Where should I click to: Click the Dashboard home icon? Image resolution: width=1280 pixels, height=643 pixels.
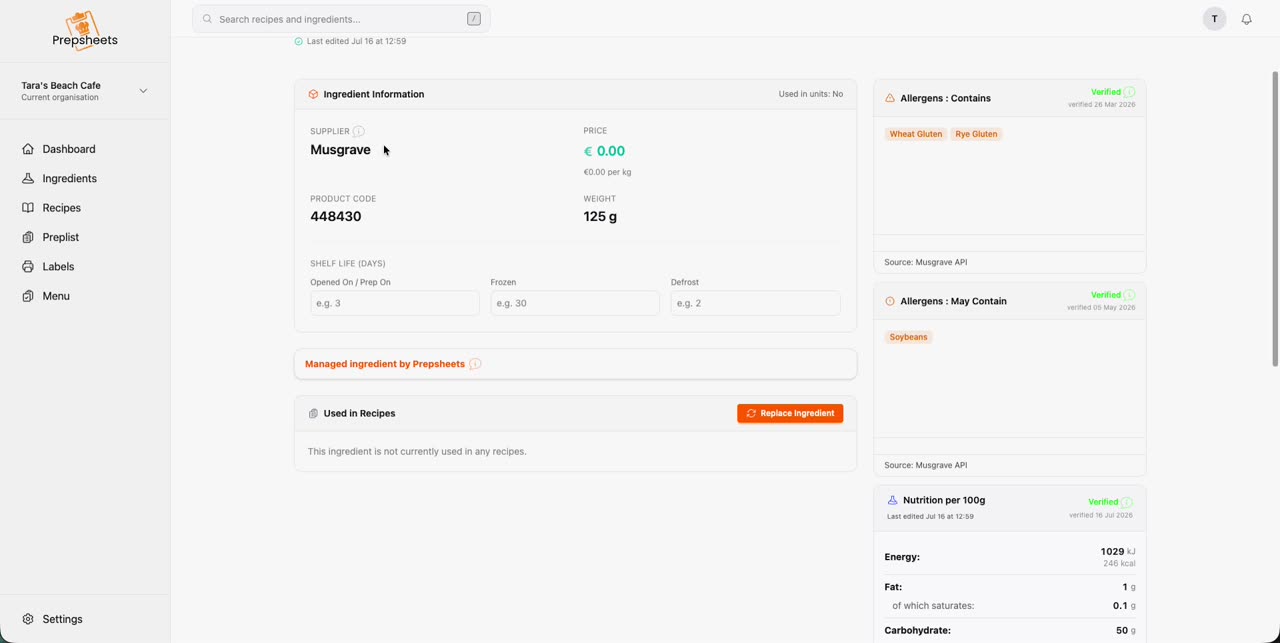click(28, 149)
